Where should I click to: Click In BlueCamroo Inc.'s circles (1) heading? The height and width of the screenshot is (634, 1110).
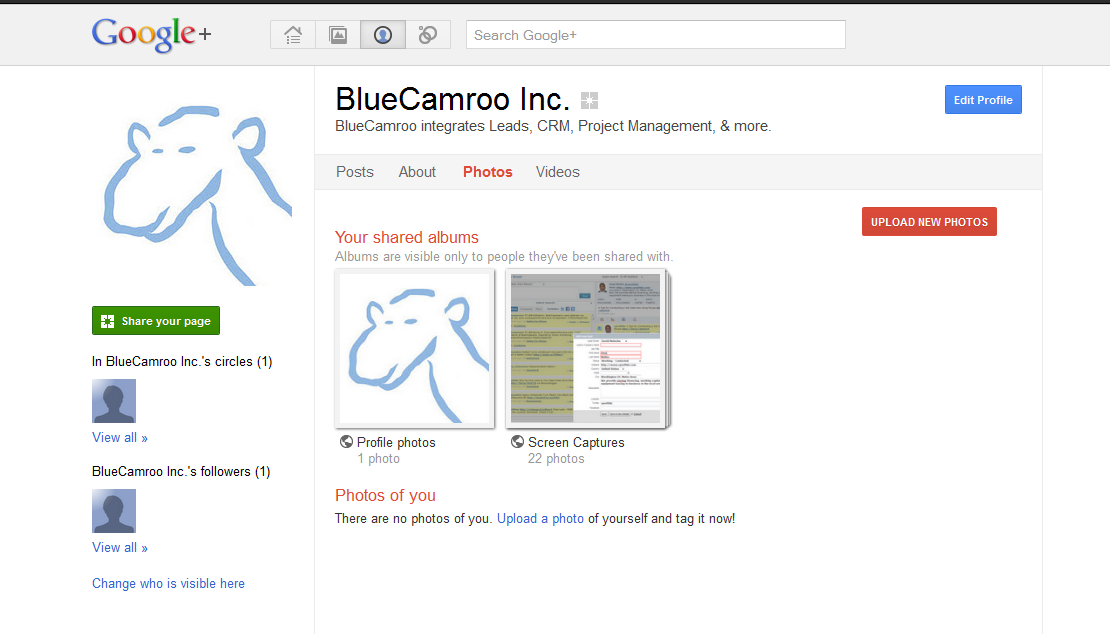(x=182, y=362)
